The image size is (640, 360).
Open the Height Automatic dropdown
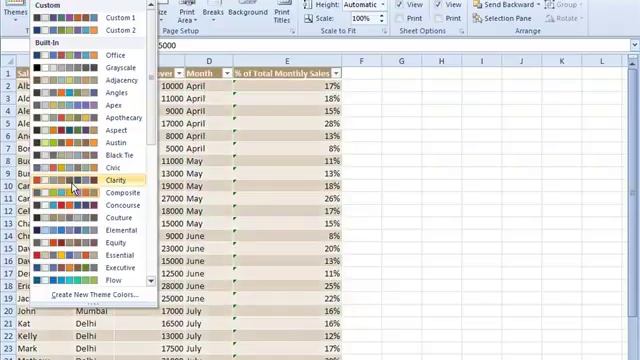(x=382, y=4)
